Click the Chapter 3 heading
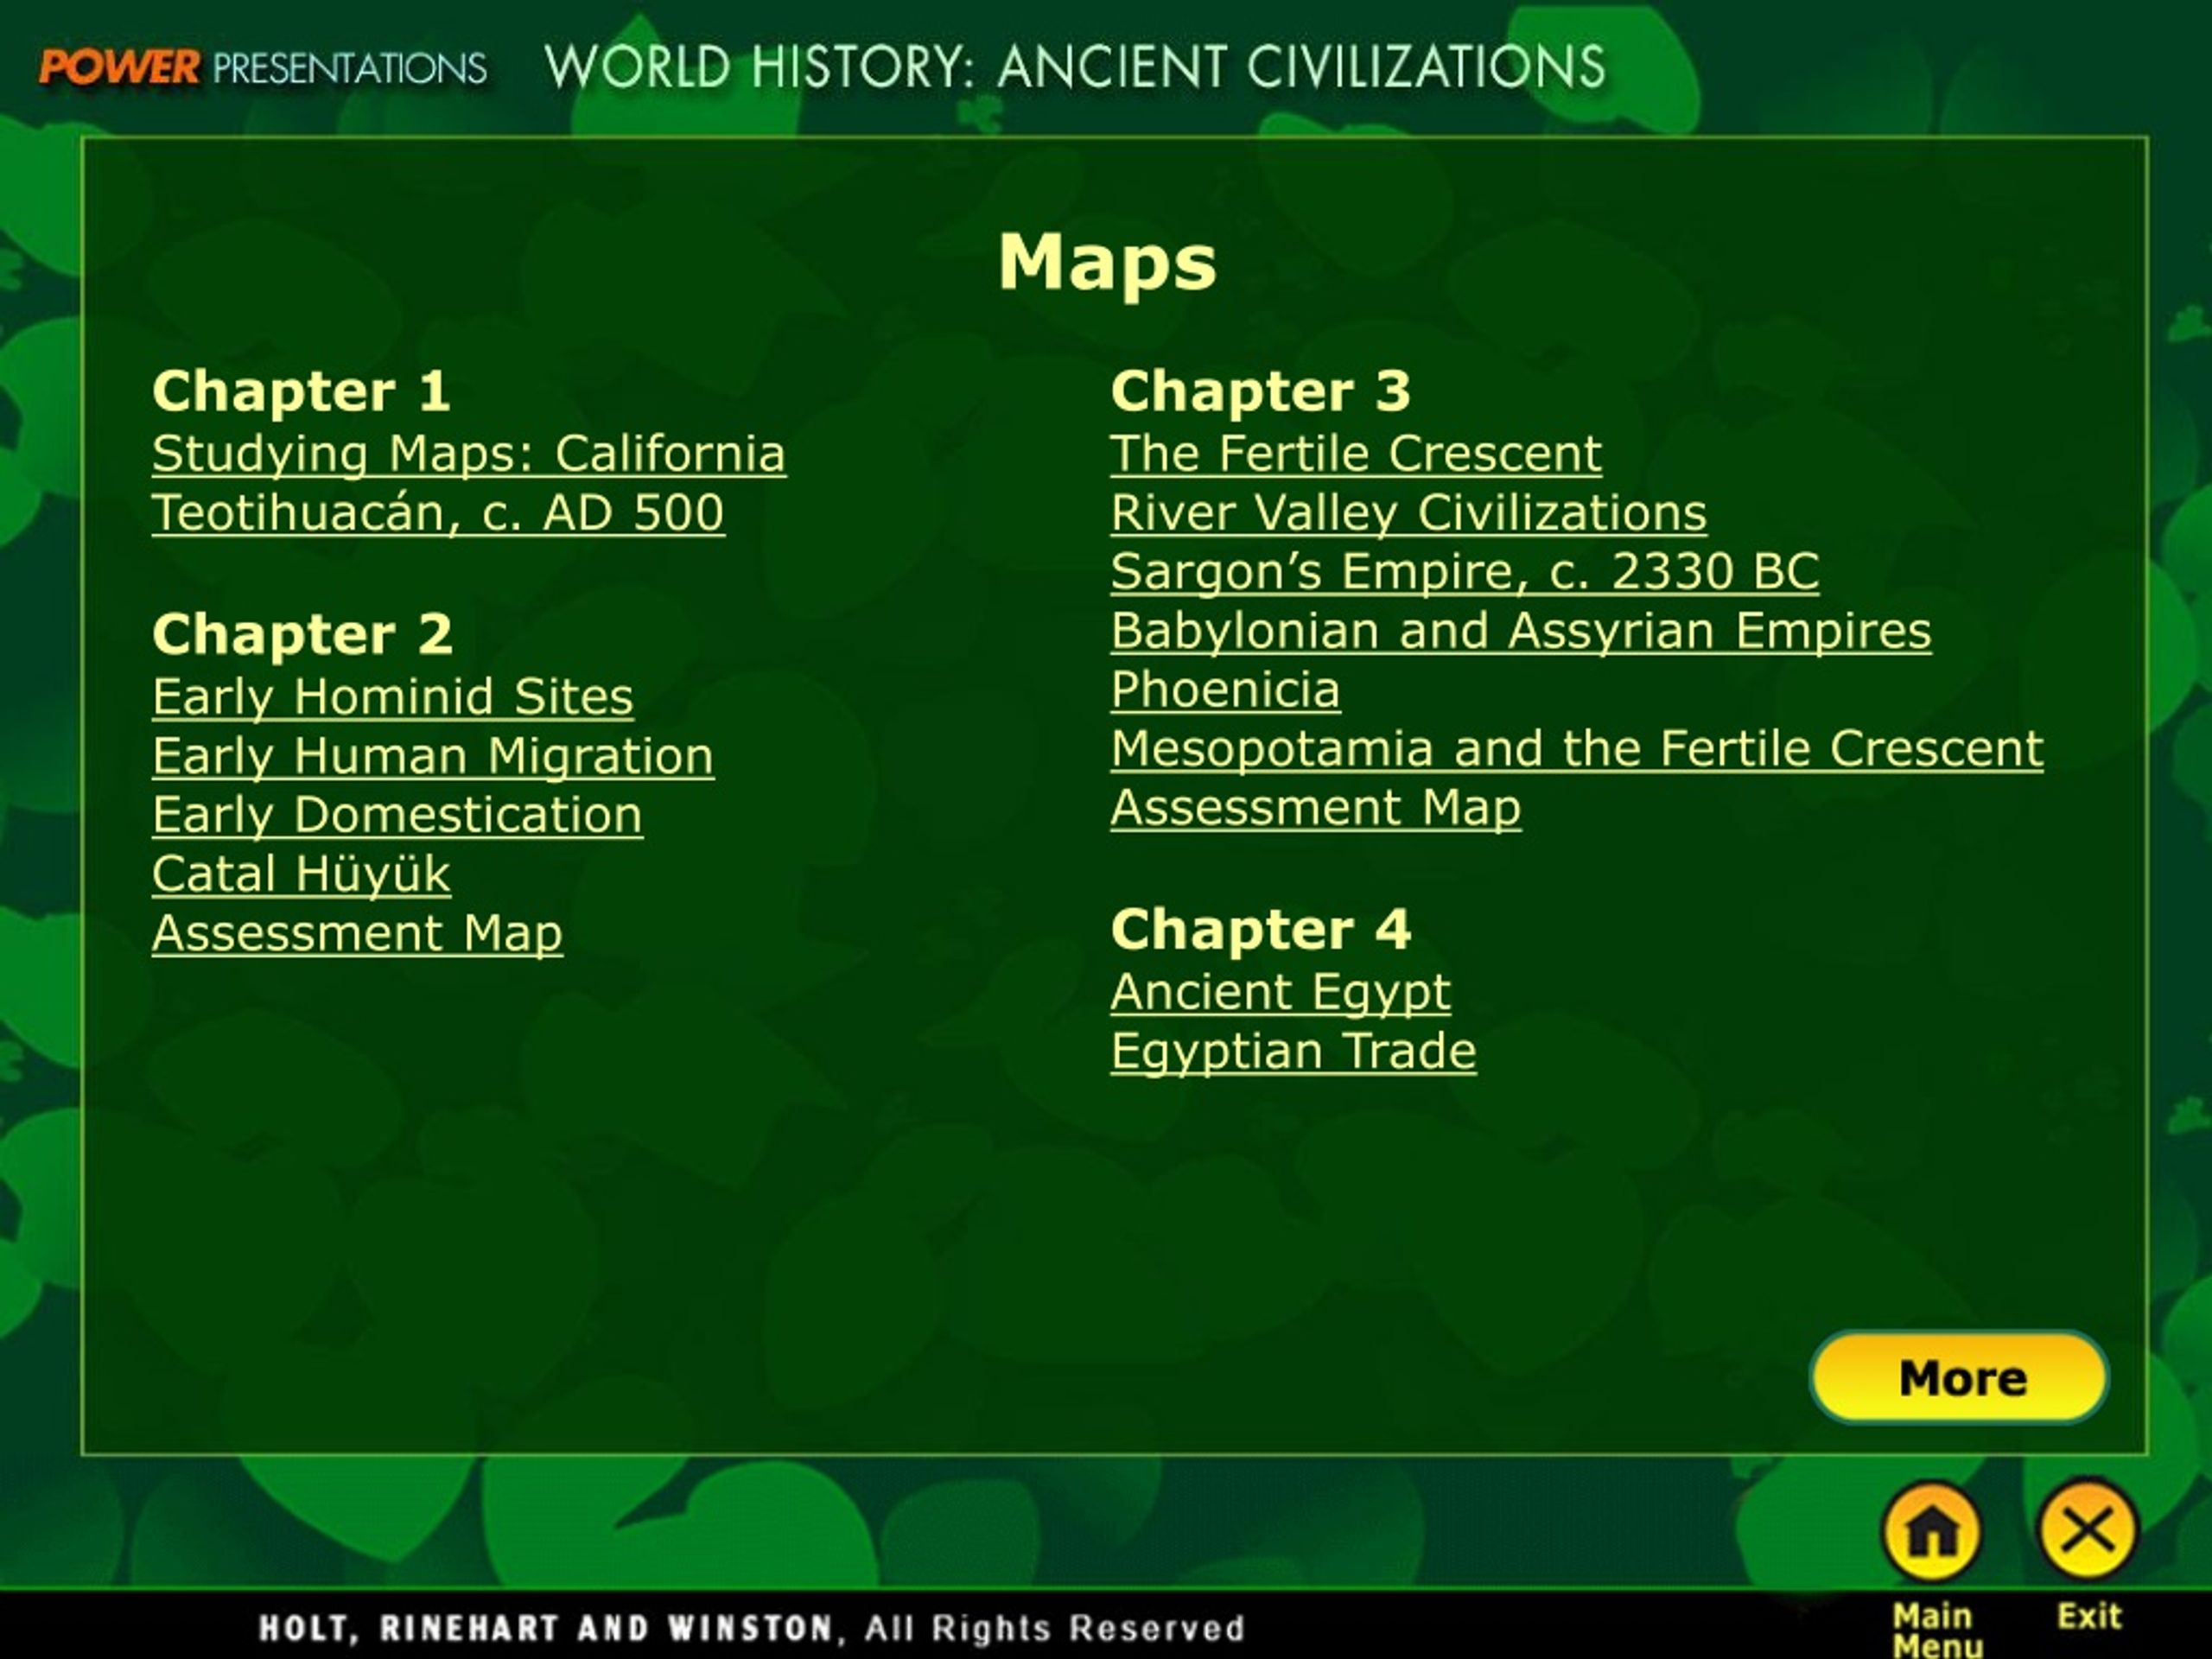The image size is (2212, 1659). [1260, 391]
